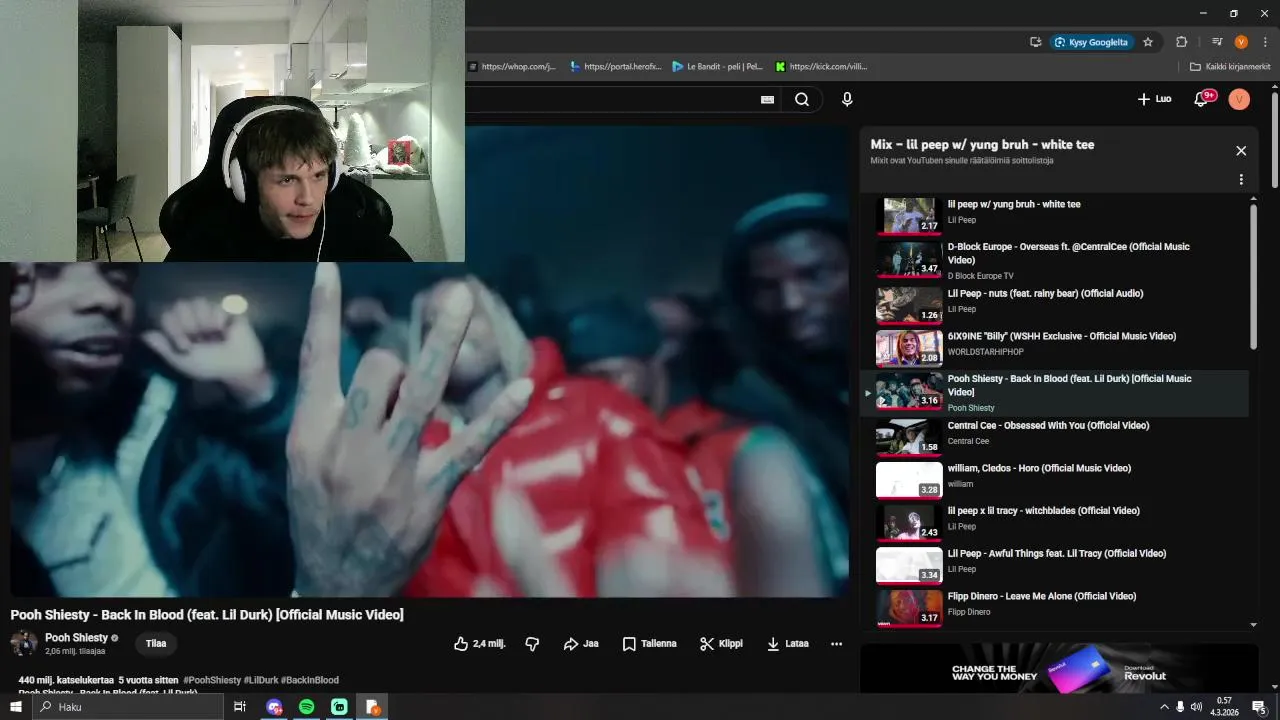
Task: Click the playlist panel scrollbar thumb
Action: tap(1253, 276)
